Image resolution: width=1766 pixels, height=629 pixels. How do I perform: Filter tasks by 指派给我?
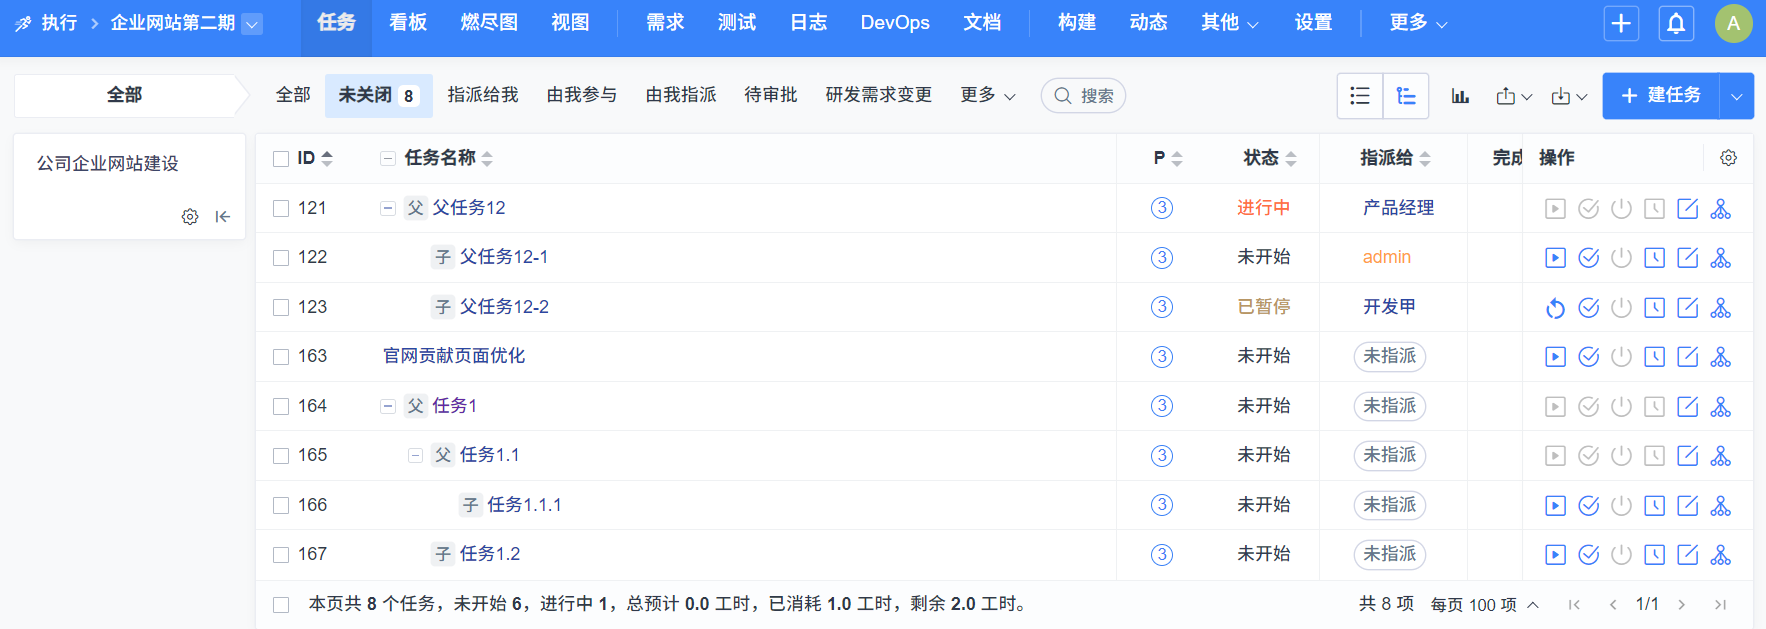click(483, 95)
